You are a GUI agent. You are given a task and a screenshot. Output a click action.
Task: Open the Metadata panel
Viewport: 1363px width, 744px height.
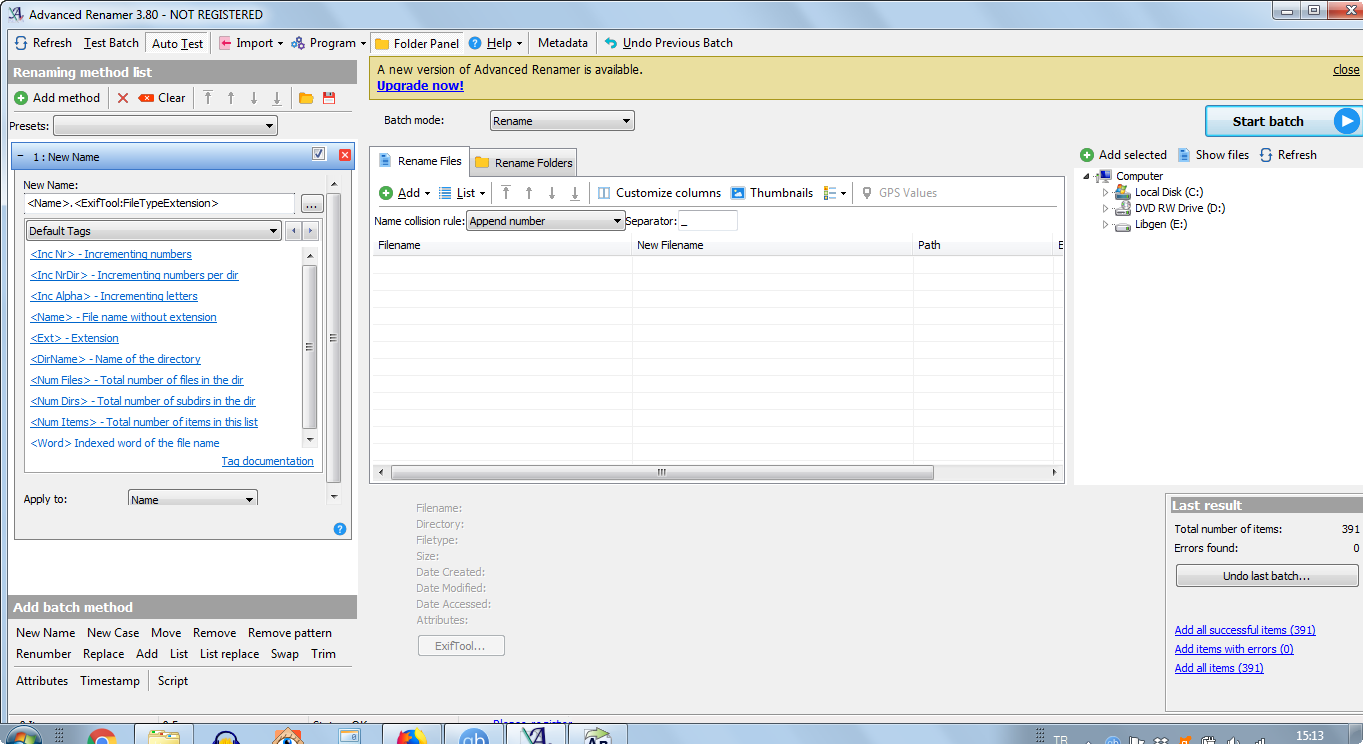(562, 43)
